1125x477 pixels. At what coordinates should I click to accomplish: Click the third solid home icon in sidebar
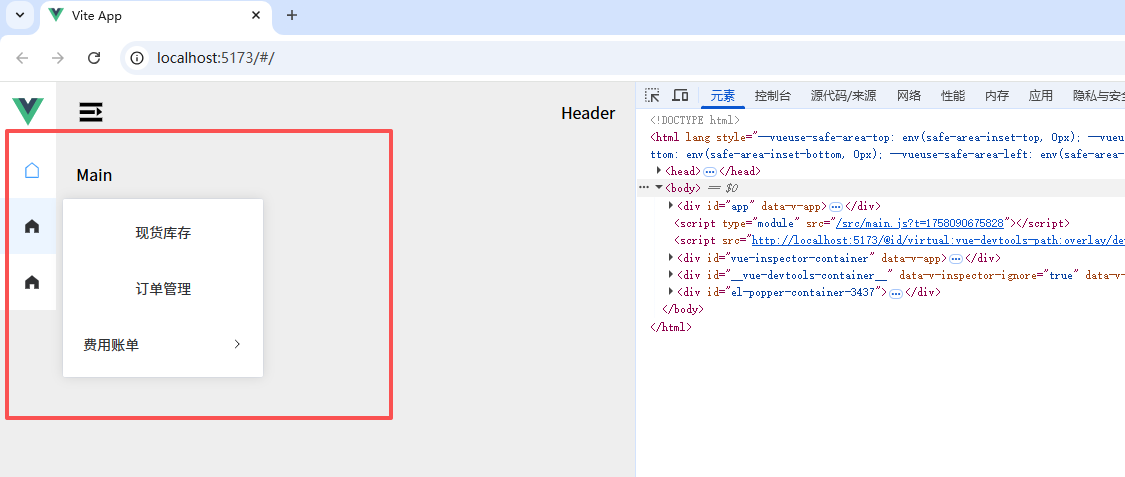pyautogui.click(x=32, y=282)
